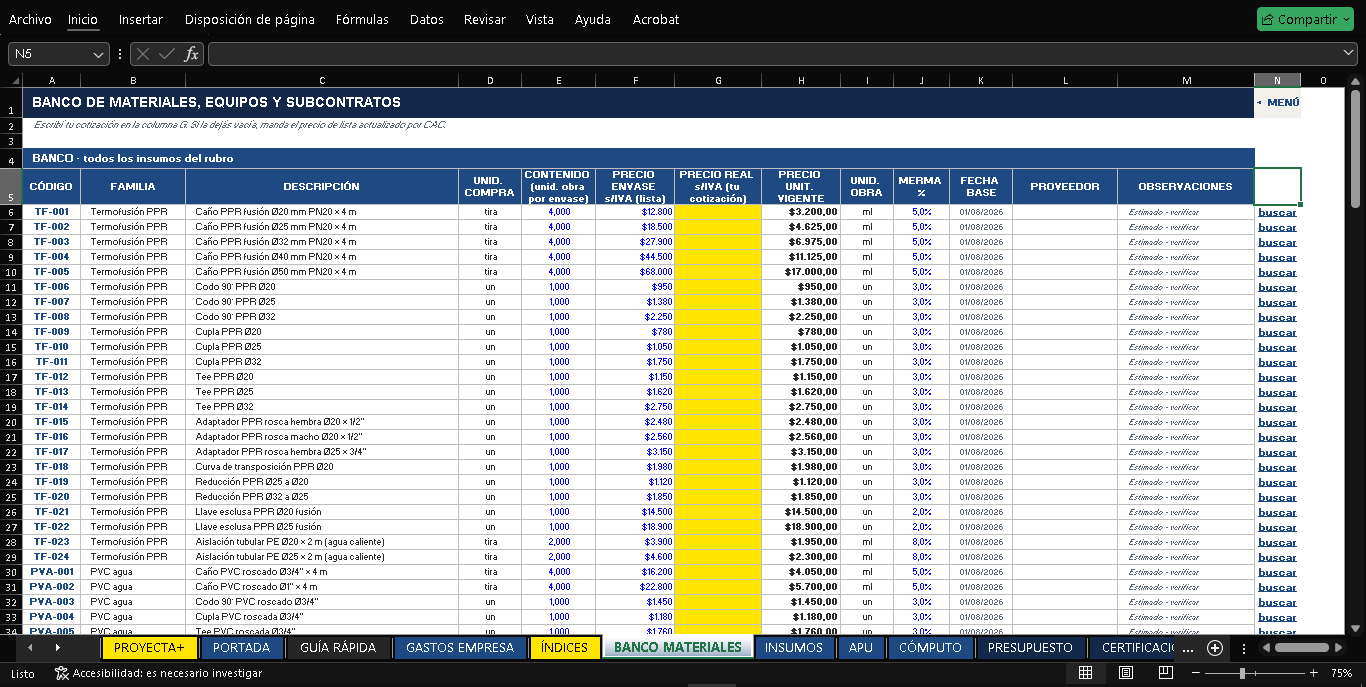Click the buscar link for TF-001

[1277, 212]
